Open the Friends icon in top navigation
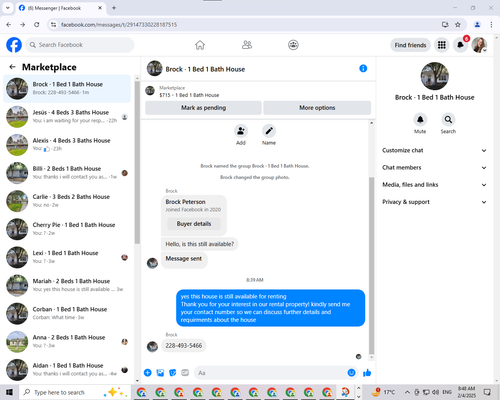Viewport: 500px width, 400px height. pos(247,45)
